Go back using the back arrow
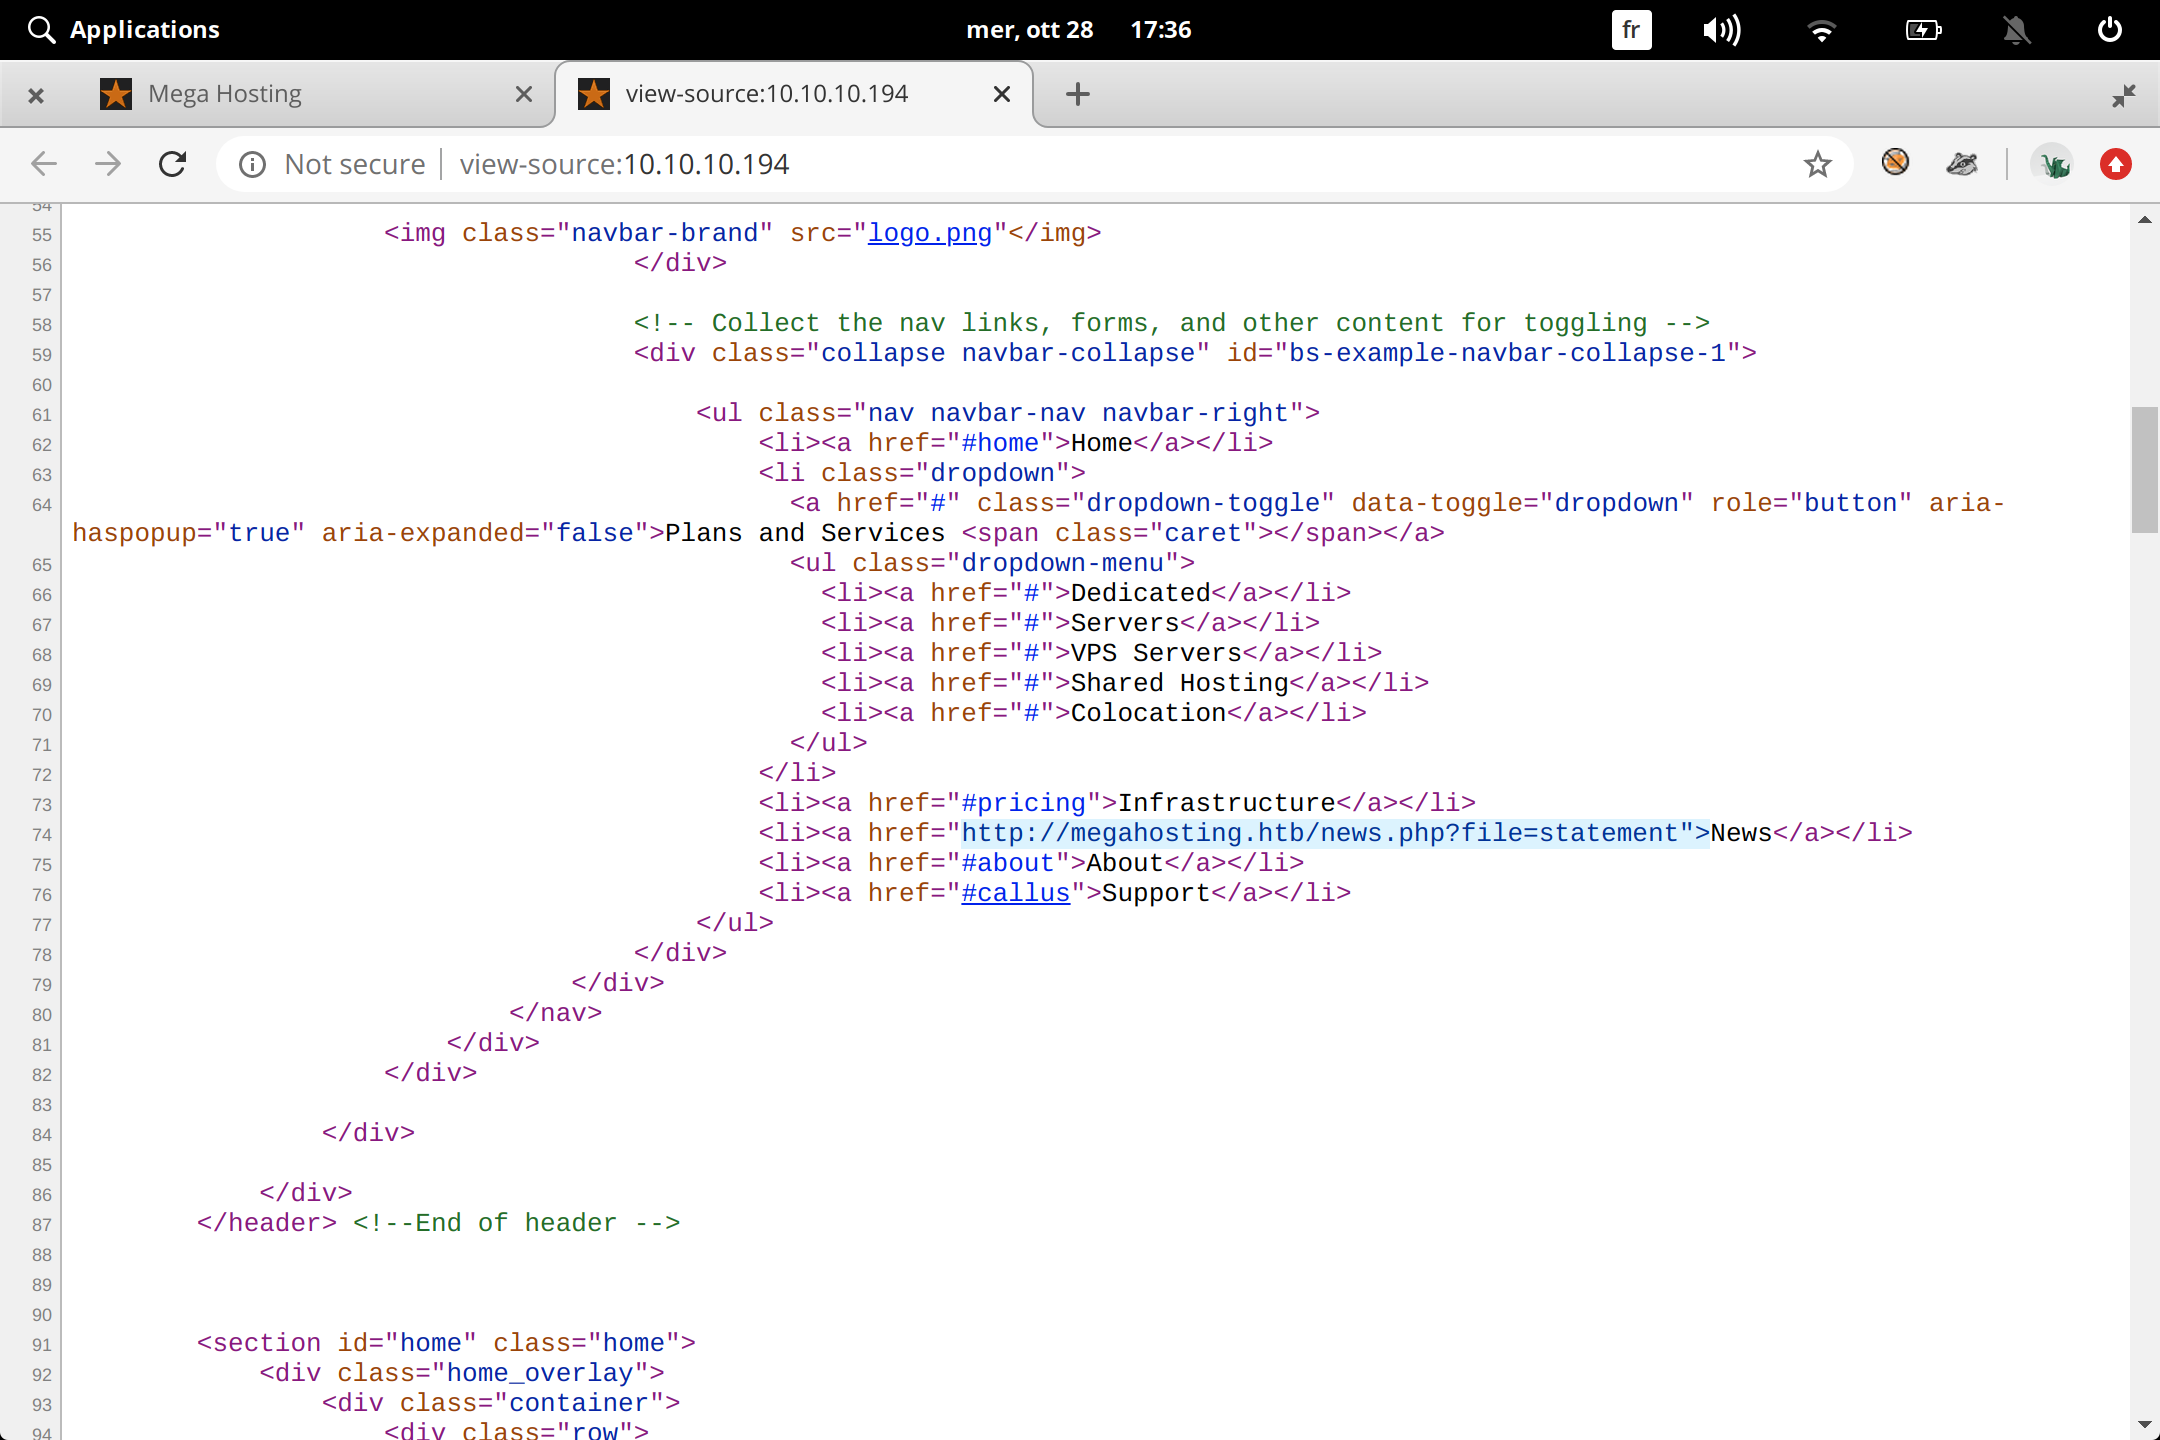Viewport: 2160px width, 1440px height. 44,164
